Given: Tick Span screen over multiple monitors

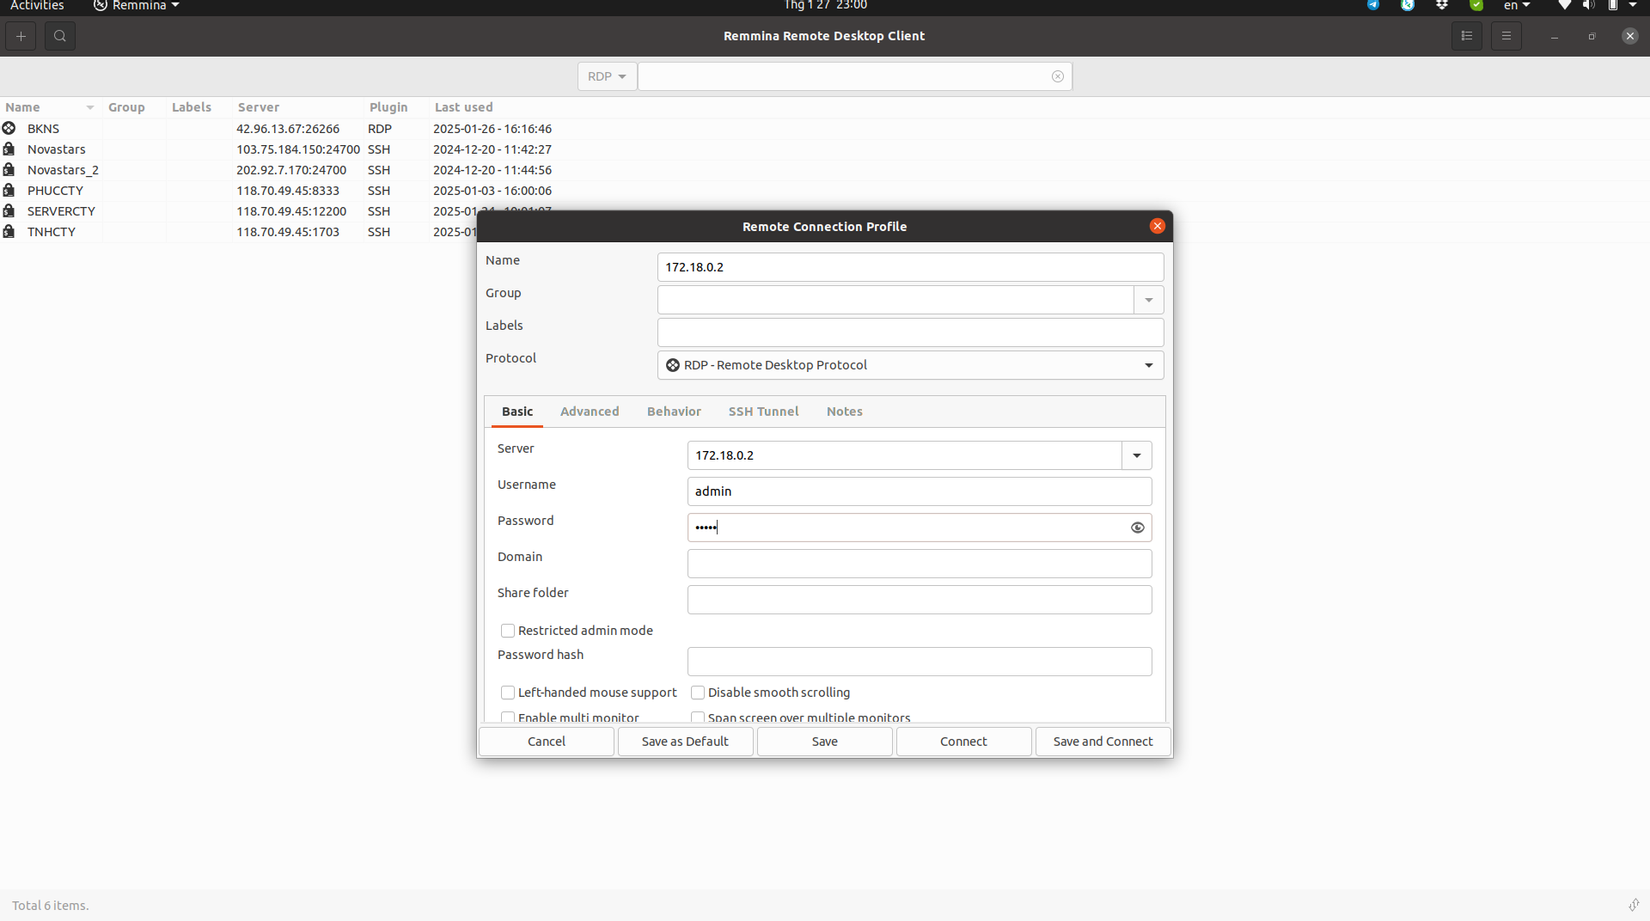Looking at the screenshot, I should [x=698, y=717].
